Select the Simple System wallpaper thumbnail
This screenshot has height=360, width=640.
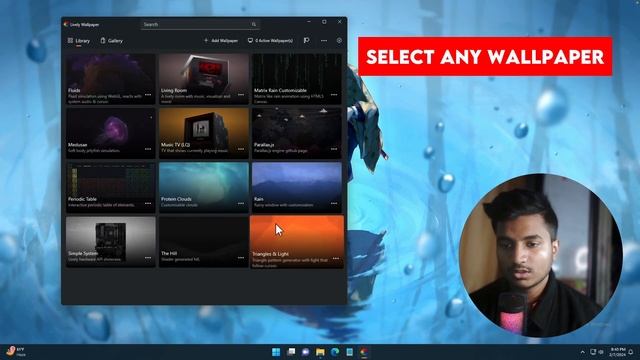click(x=111, y=242)
